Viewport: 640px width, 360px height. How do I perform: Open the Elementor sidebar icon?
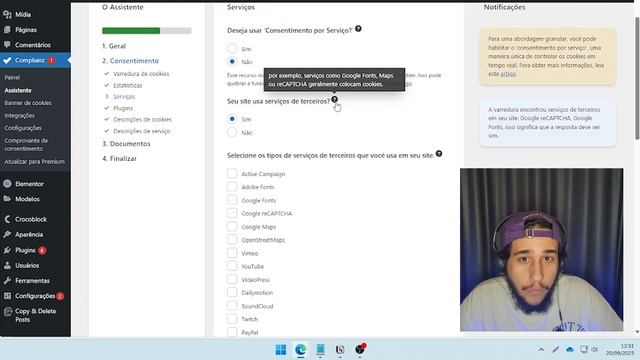[x=7, y=184]
